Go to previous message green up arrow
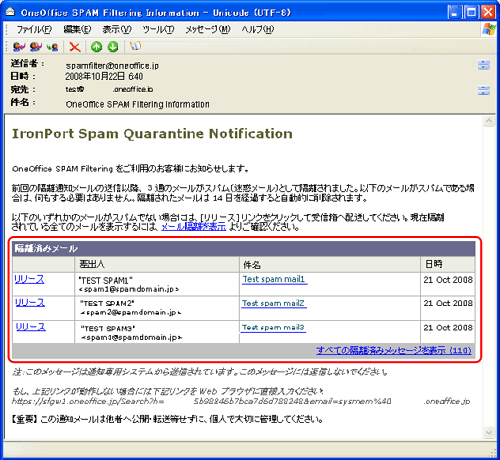500x460 pixels. tap(97, 47)
